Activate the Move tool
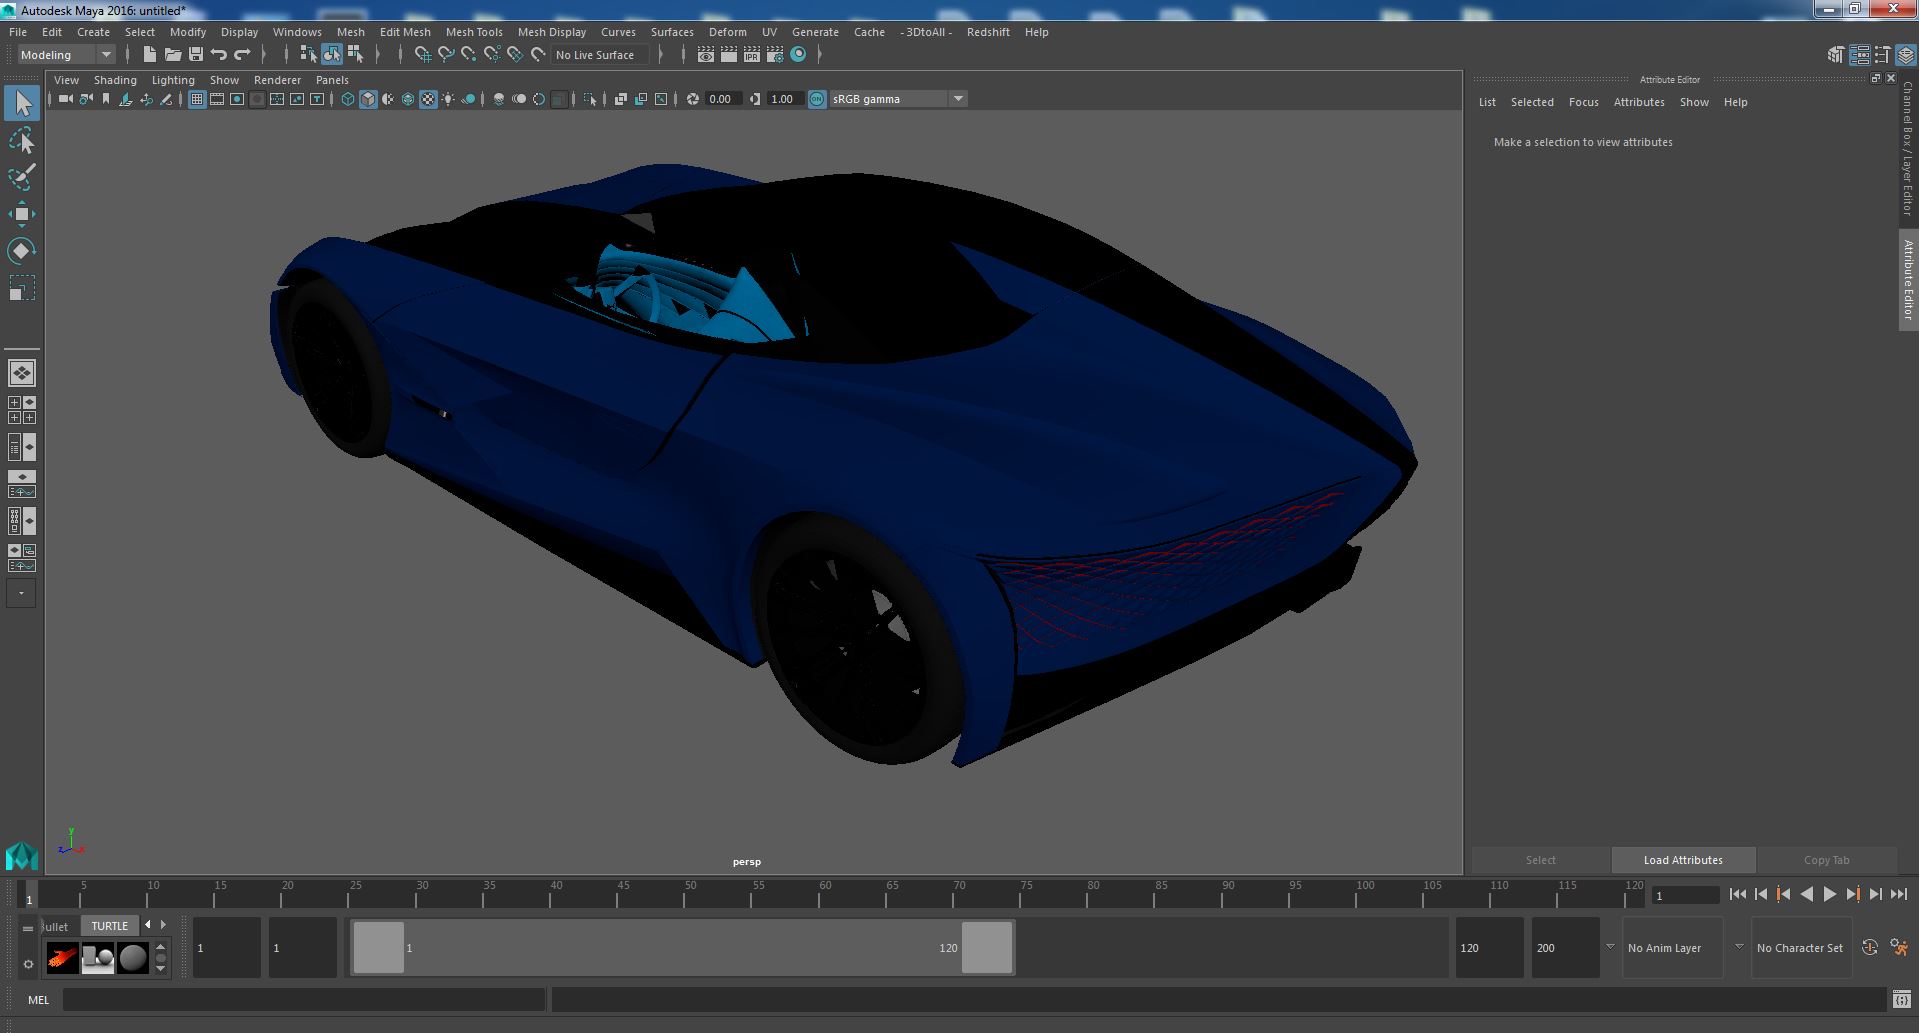 22,213
